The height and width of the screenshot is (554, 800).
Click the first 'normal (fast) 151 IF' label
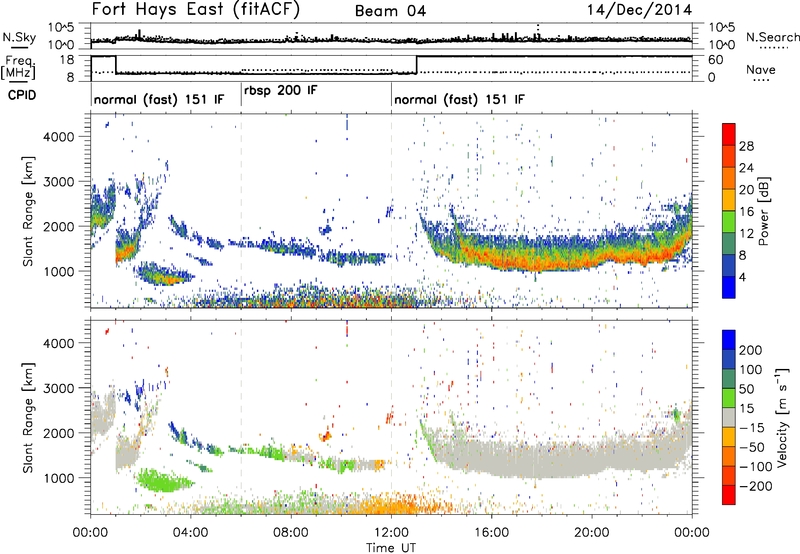(x=159, y=99)
